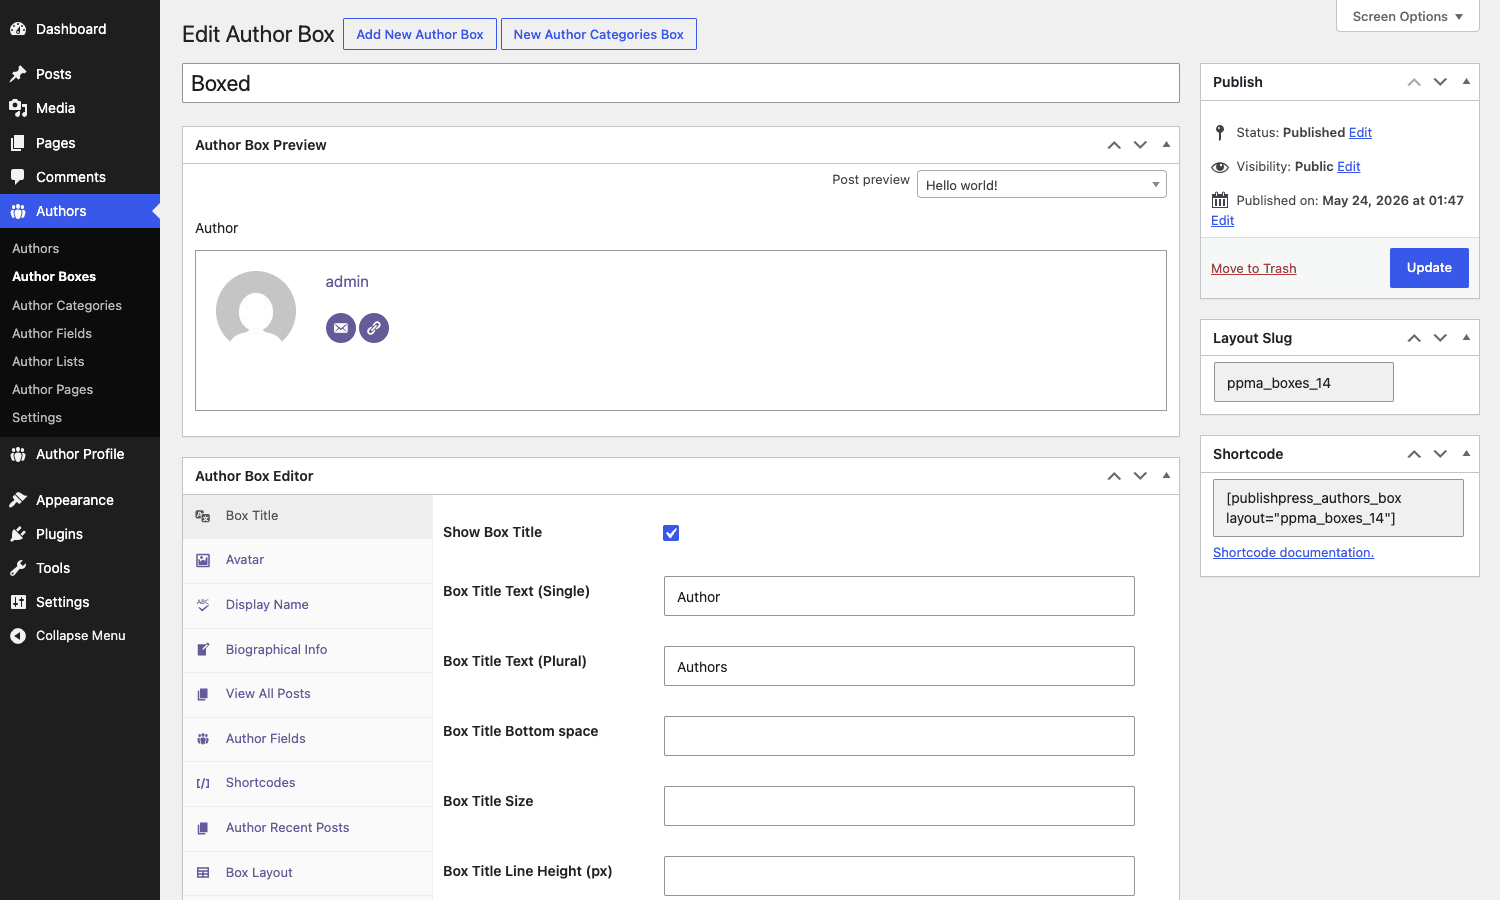Click the Shortcodes bracket icon
Screen dimensions: 1500x900
tap(203, 783)
